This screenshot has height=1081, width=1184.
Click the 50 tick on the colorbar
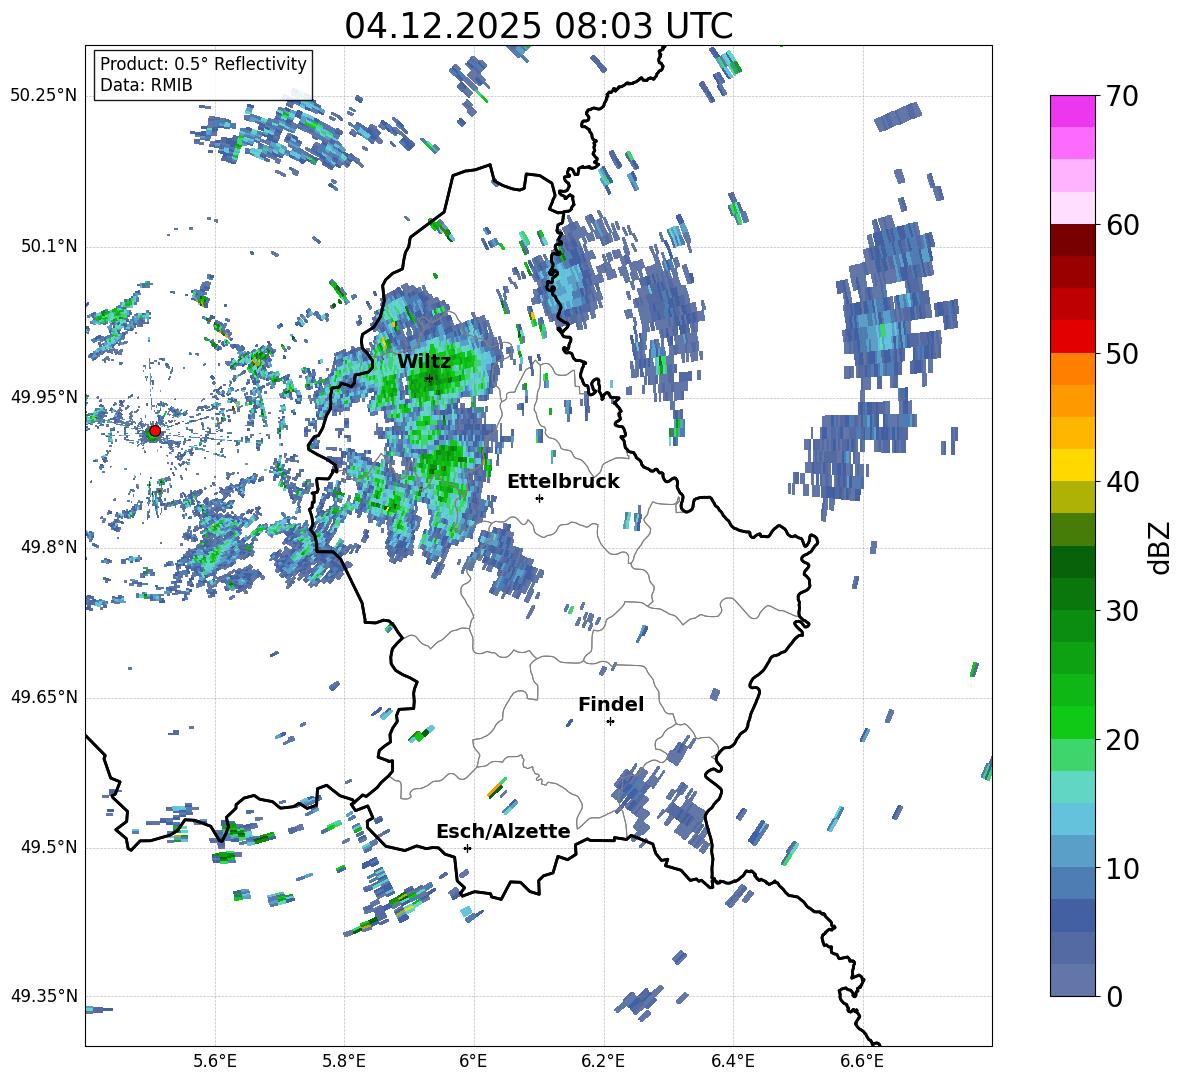click(1122, 353)
